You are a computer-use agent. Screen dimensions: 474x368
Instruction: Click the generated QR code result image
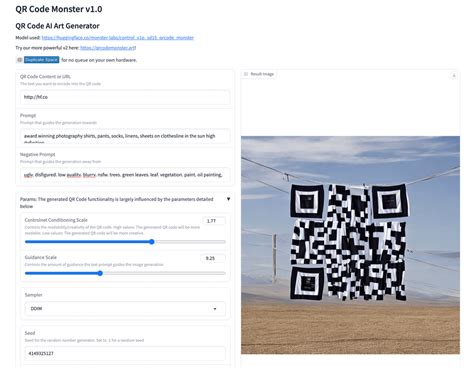point(350,245)
